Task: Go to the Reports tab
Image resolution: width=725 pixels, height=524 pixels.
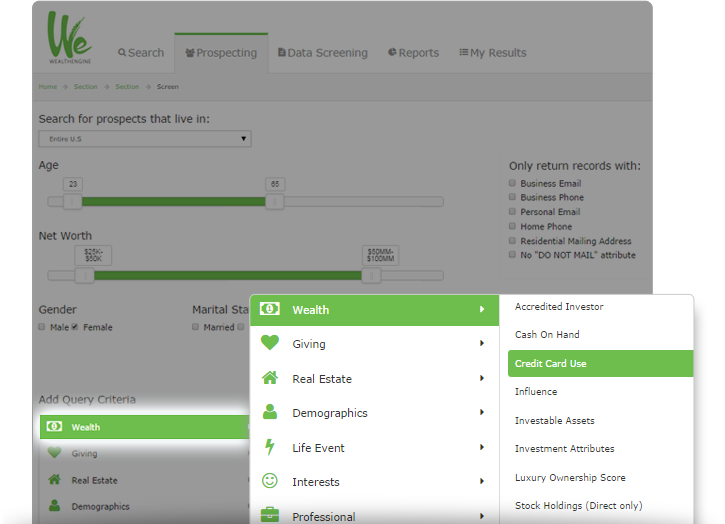Action: coord(413,53)
